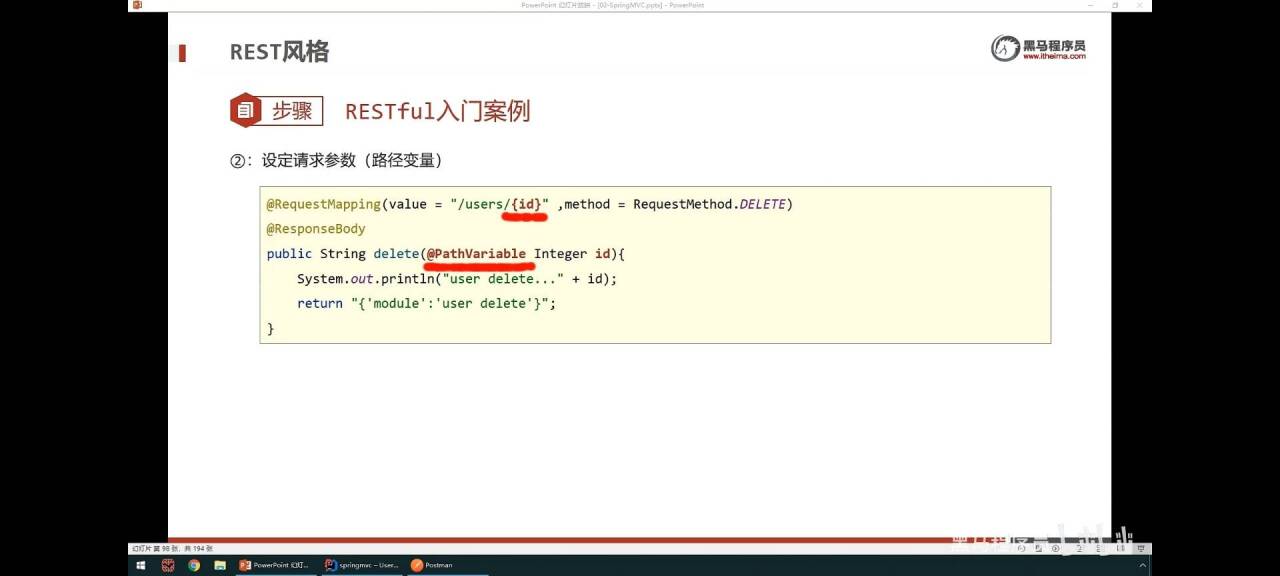Click the 'REST风格' slide title
Viewport: 1280px width, 576px height.
coord(279,52)
